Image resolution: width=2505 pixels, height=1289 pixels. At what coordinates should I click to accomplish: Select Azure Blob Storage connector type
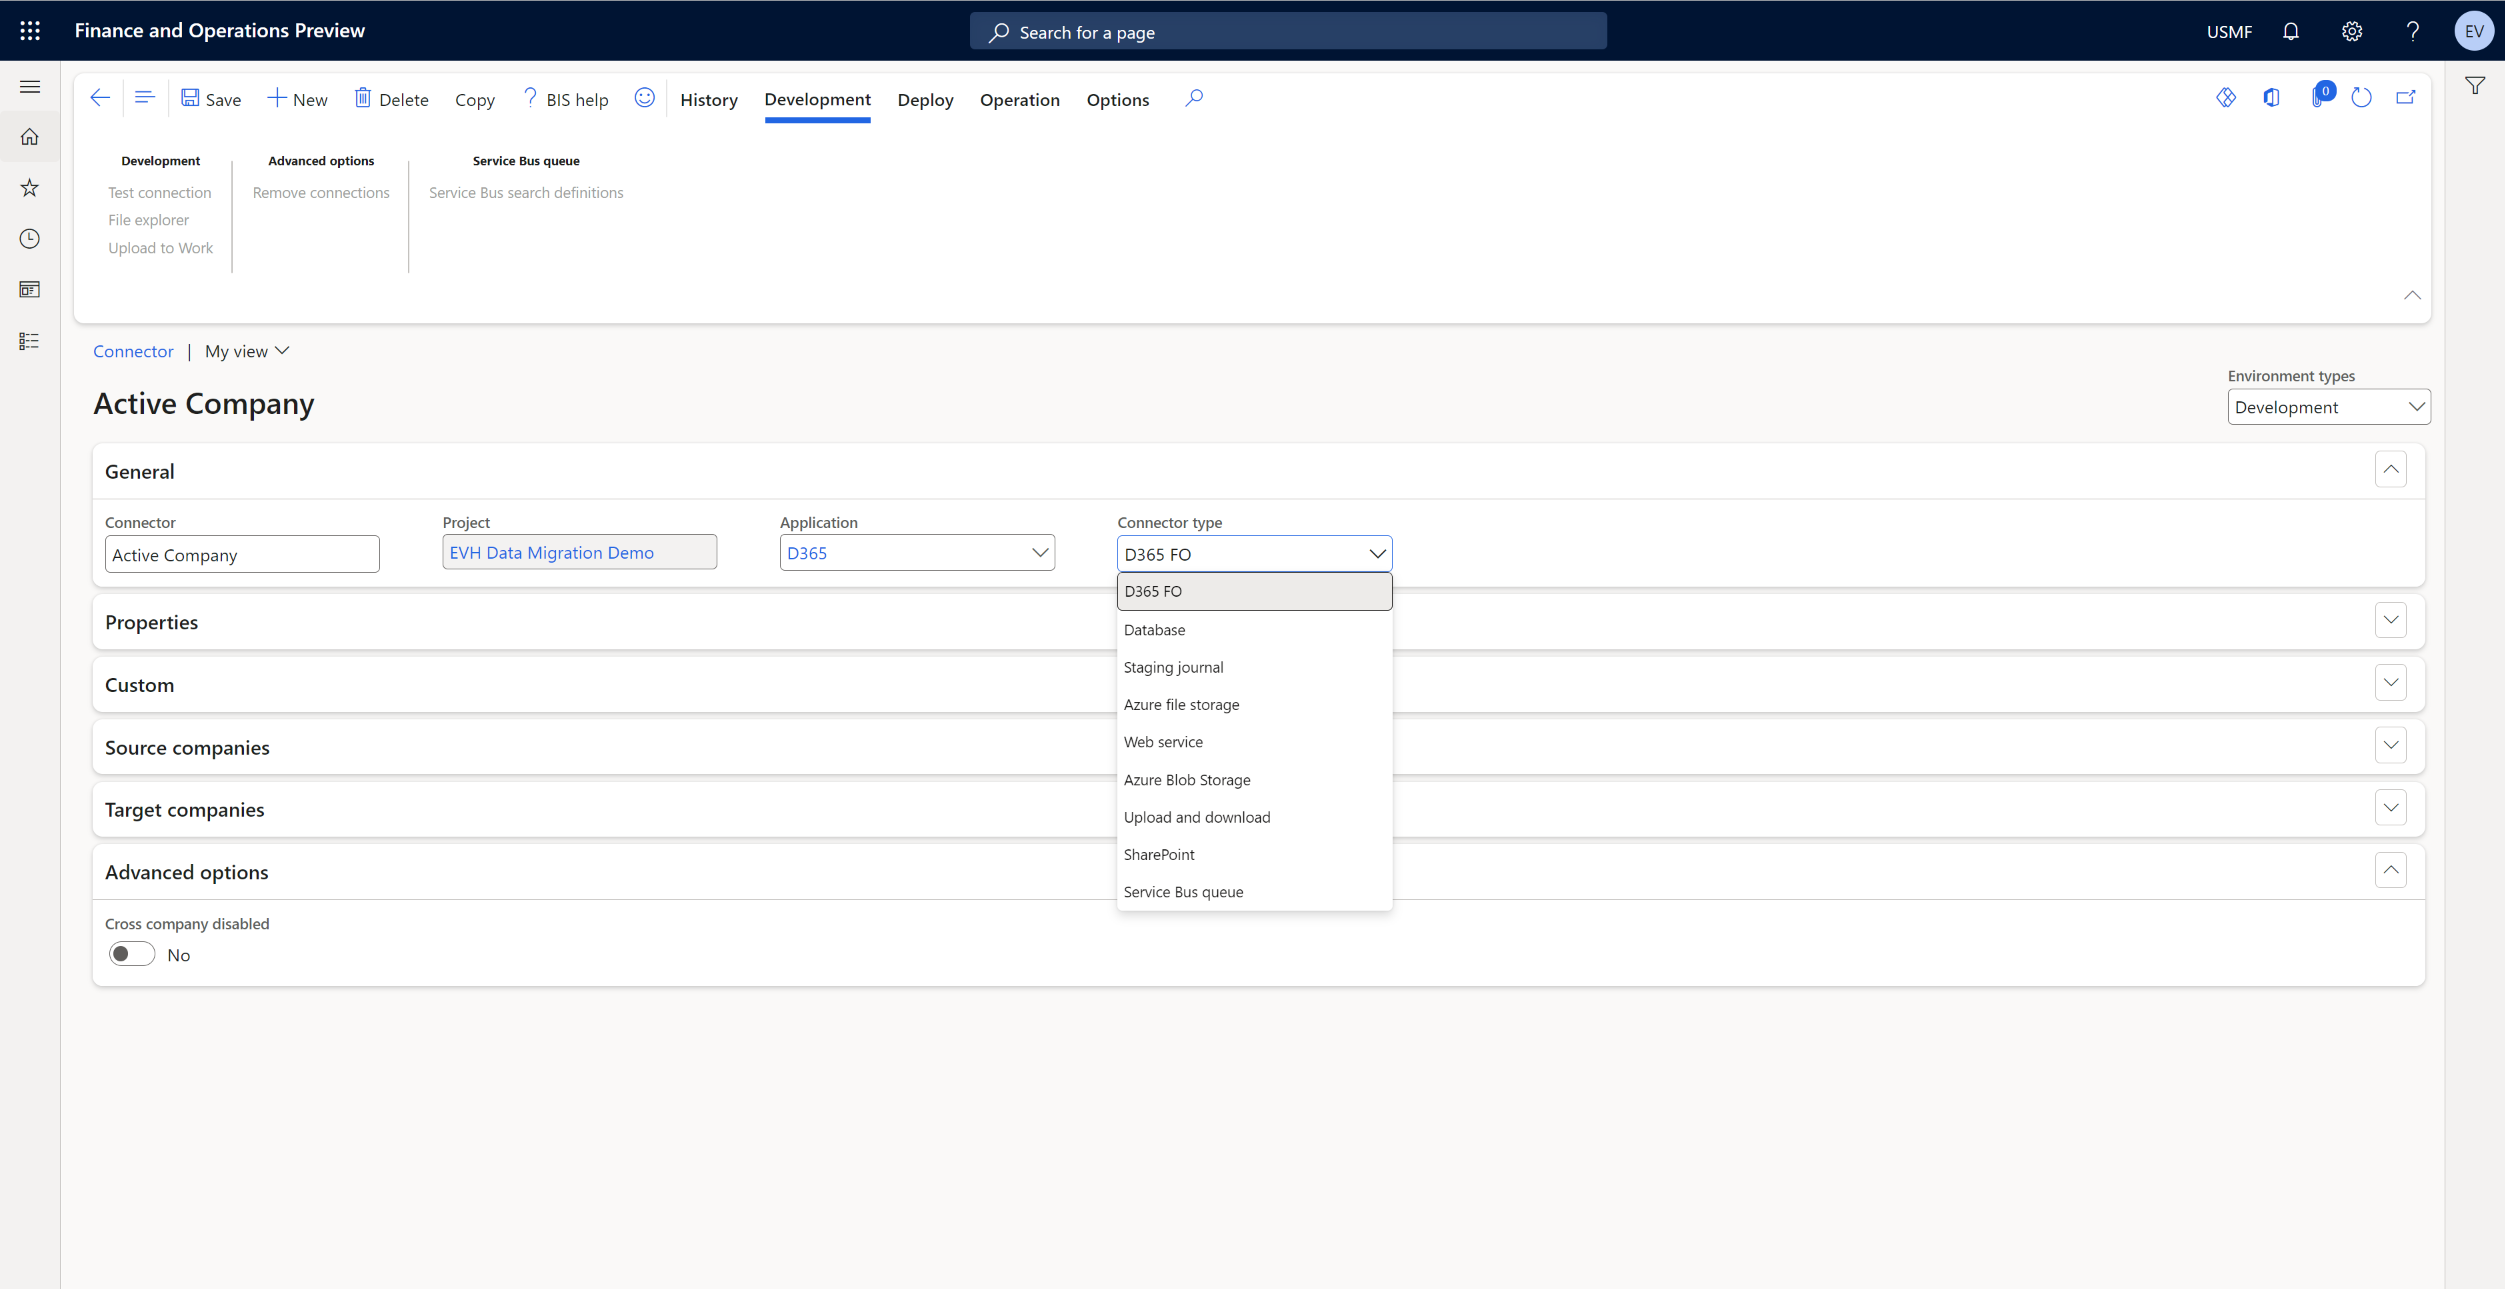click(x=1187, y=780)
